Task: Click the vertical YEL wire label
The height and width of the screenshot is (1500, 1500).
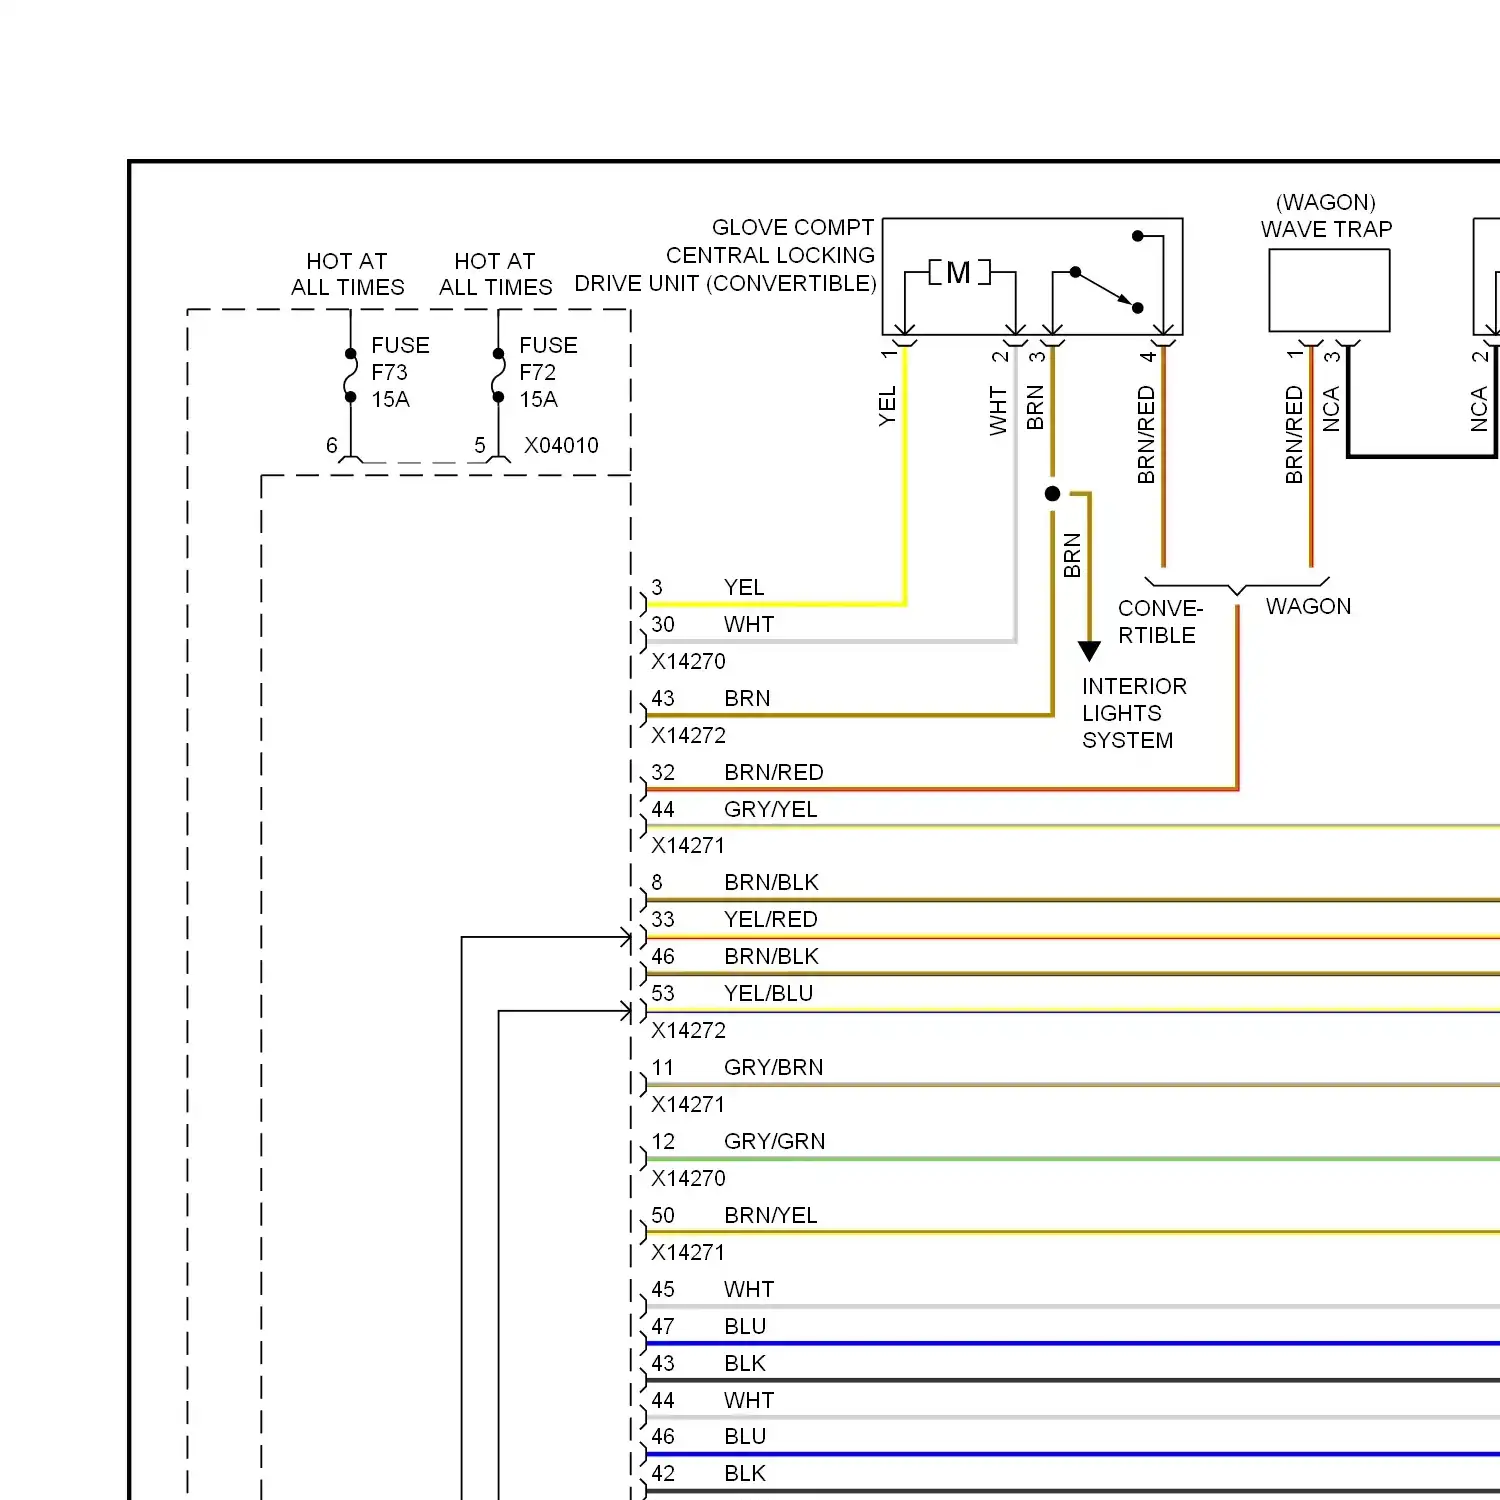Action: point(887,406)
